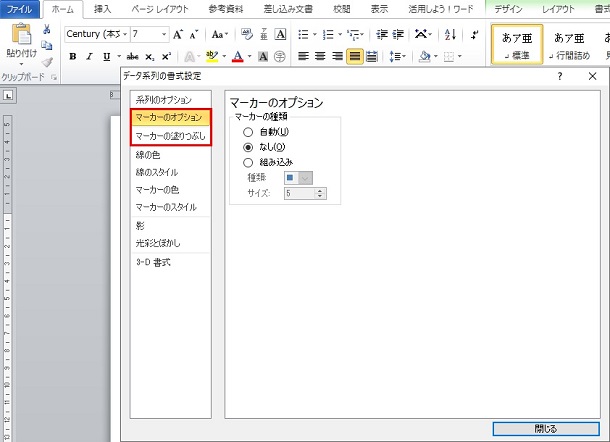Click the dialog help question mark
The width and height of the screenshot is (610, 442).
[x=560, y=76]
